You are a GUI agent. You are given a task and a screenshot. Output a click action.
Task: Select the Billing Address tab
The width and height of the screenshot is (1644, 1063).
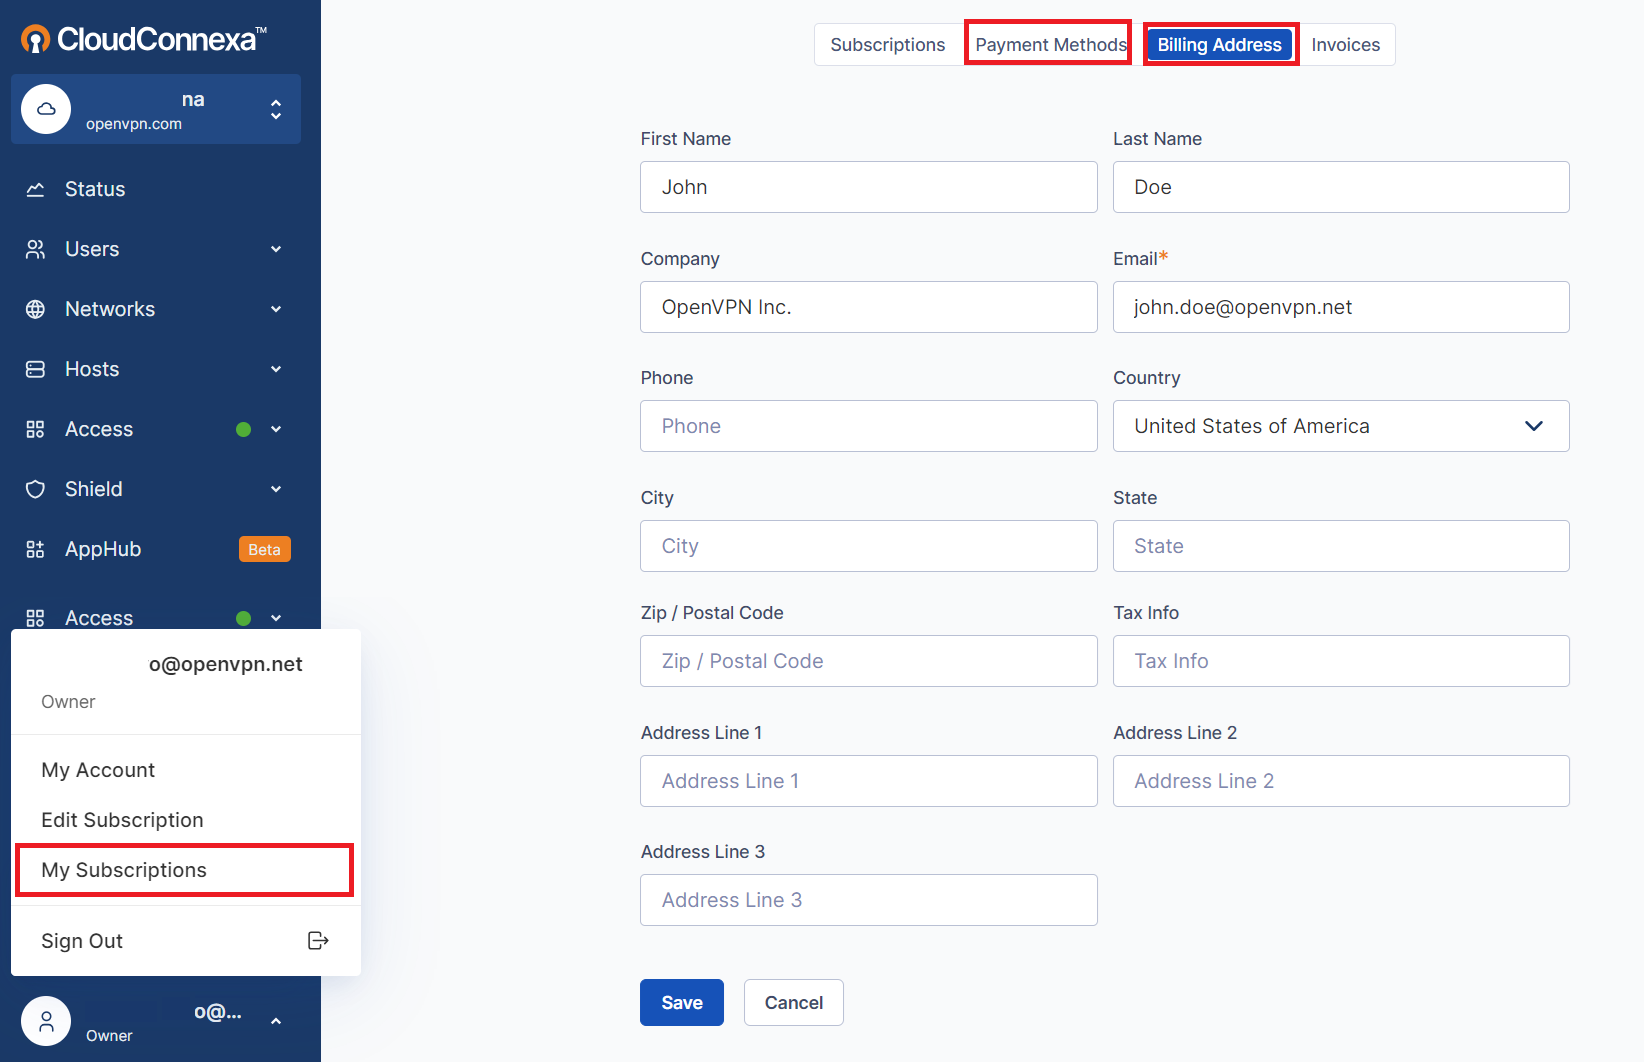coord(1220,45)
